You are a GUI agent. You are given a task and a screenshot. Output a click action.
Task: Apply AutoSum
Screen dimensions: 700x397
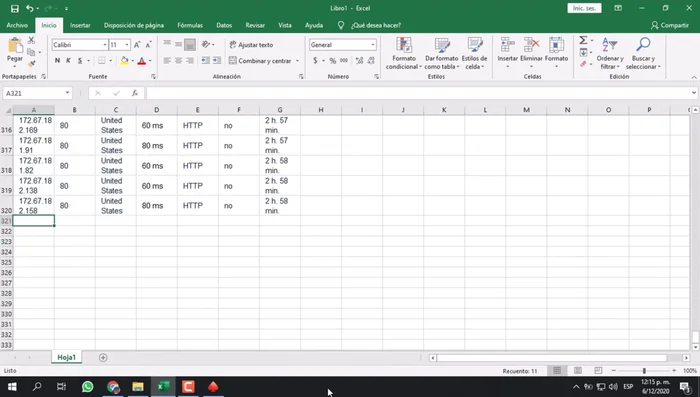pos(583,41)
